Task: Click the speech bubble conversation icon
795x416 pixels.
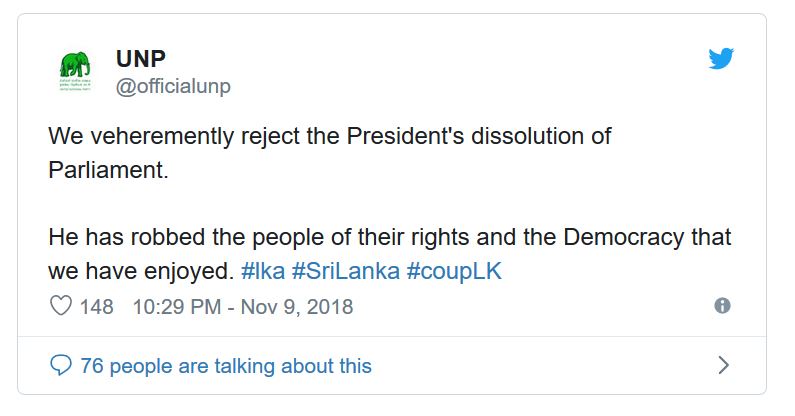Action: [x=61, y=366]
